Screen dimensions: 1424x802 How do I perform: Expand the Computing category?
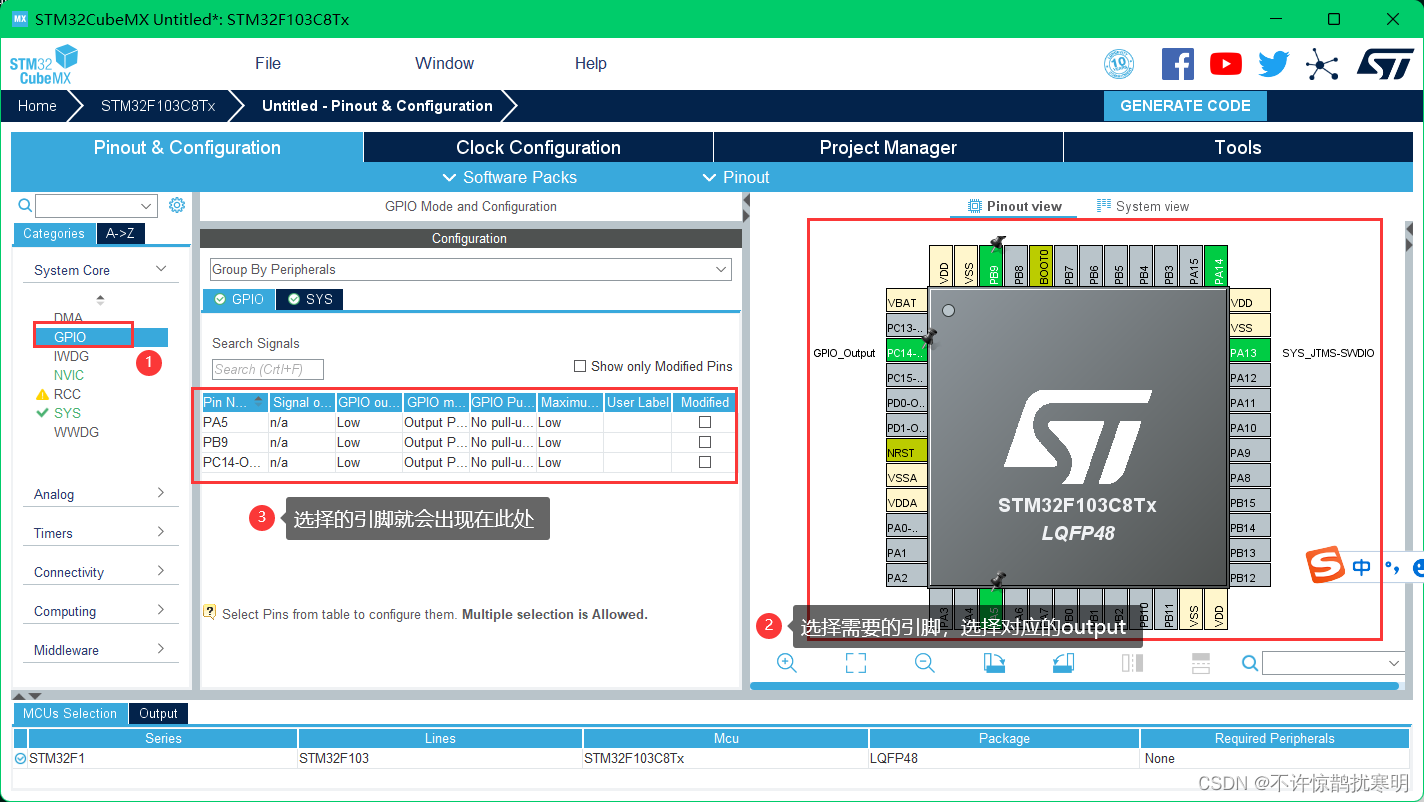point(161,610)
